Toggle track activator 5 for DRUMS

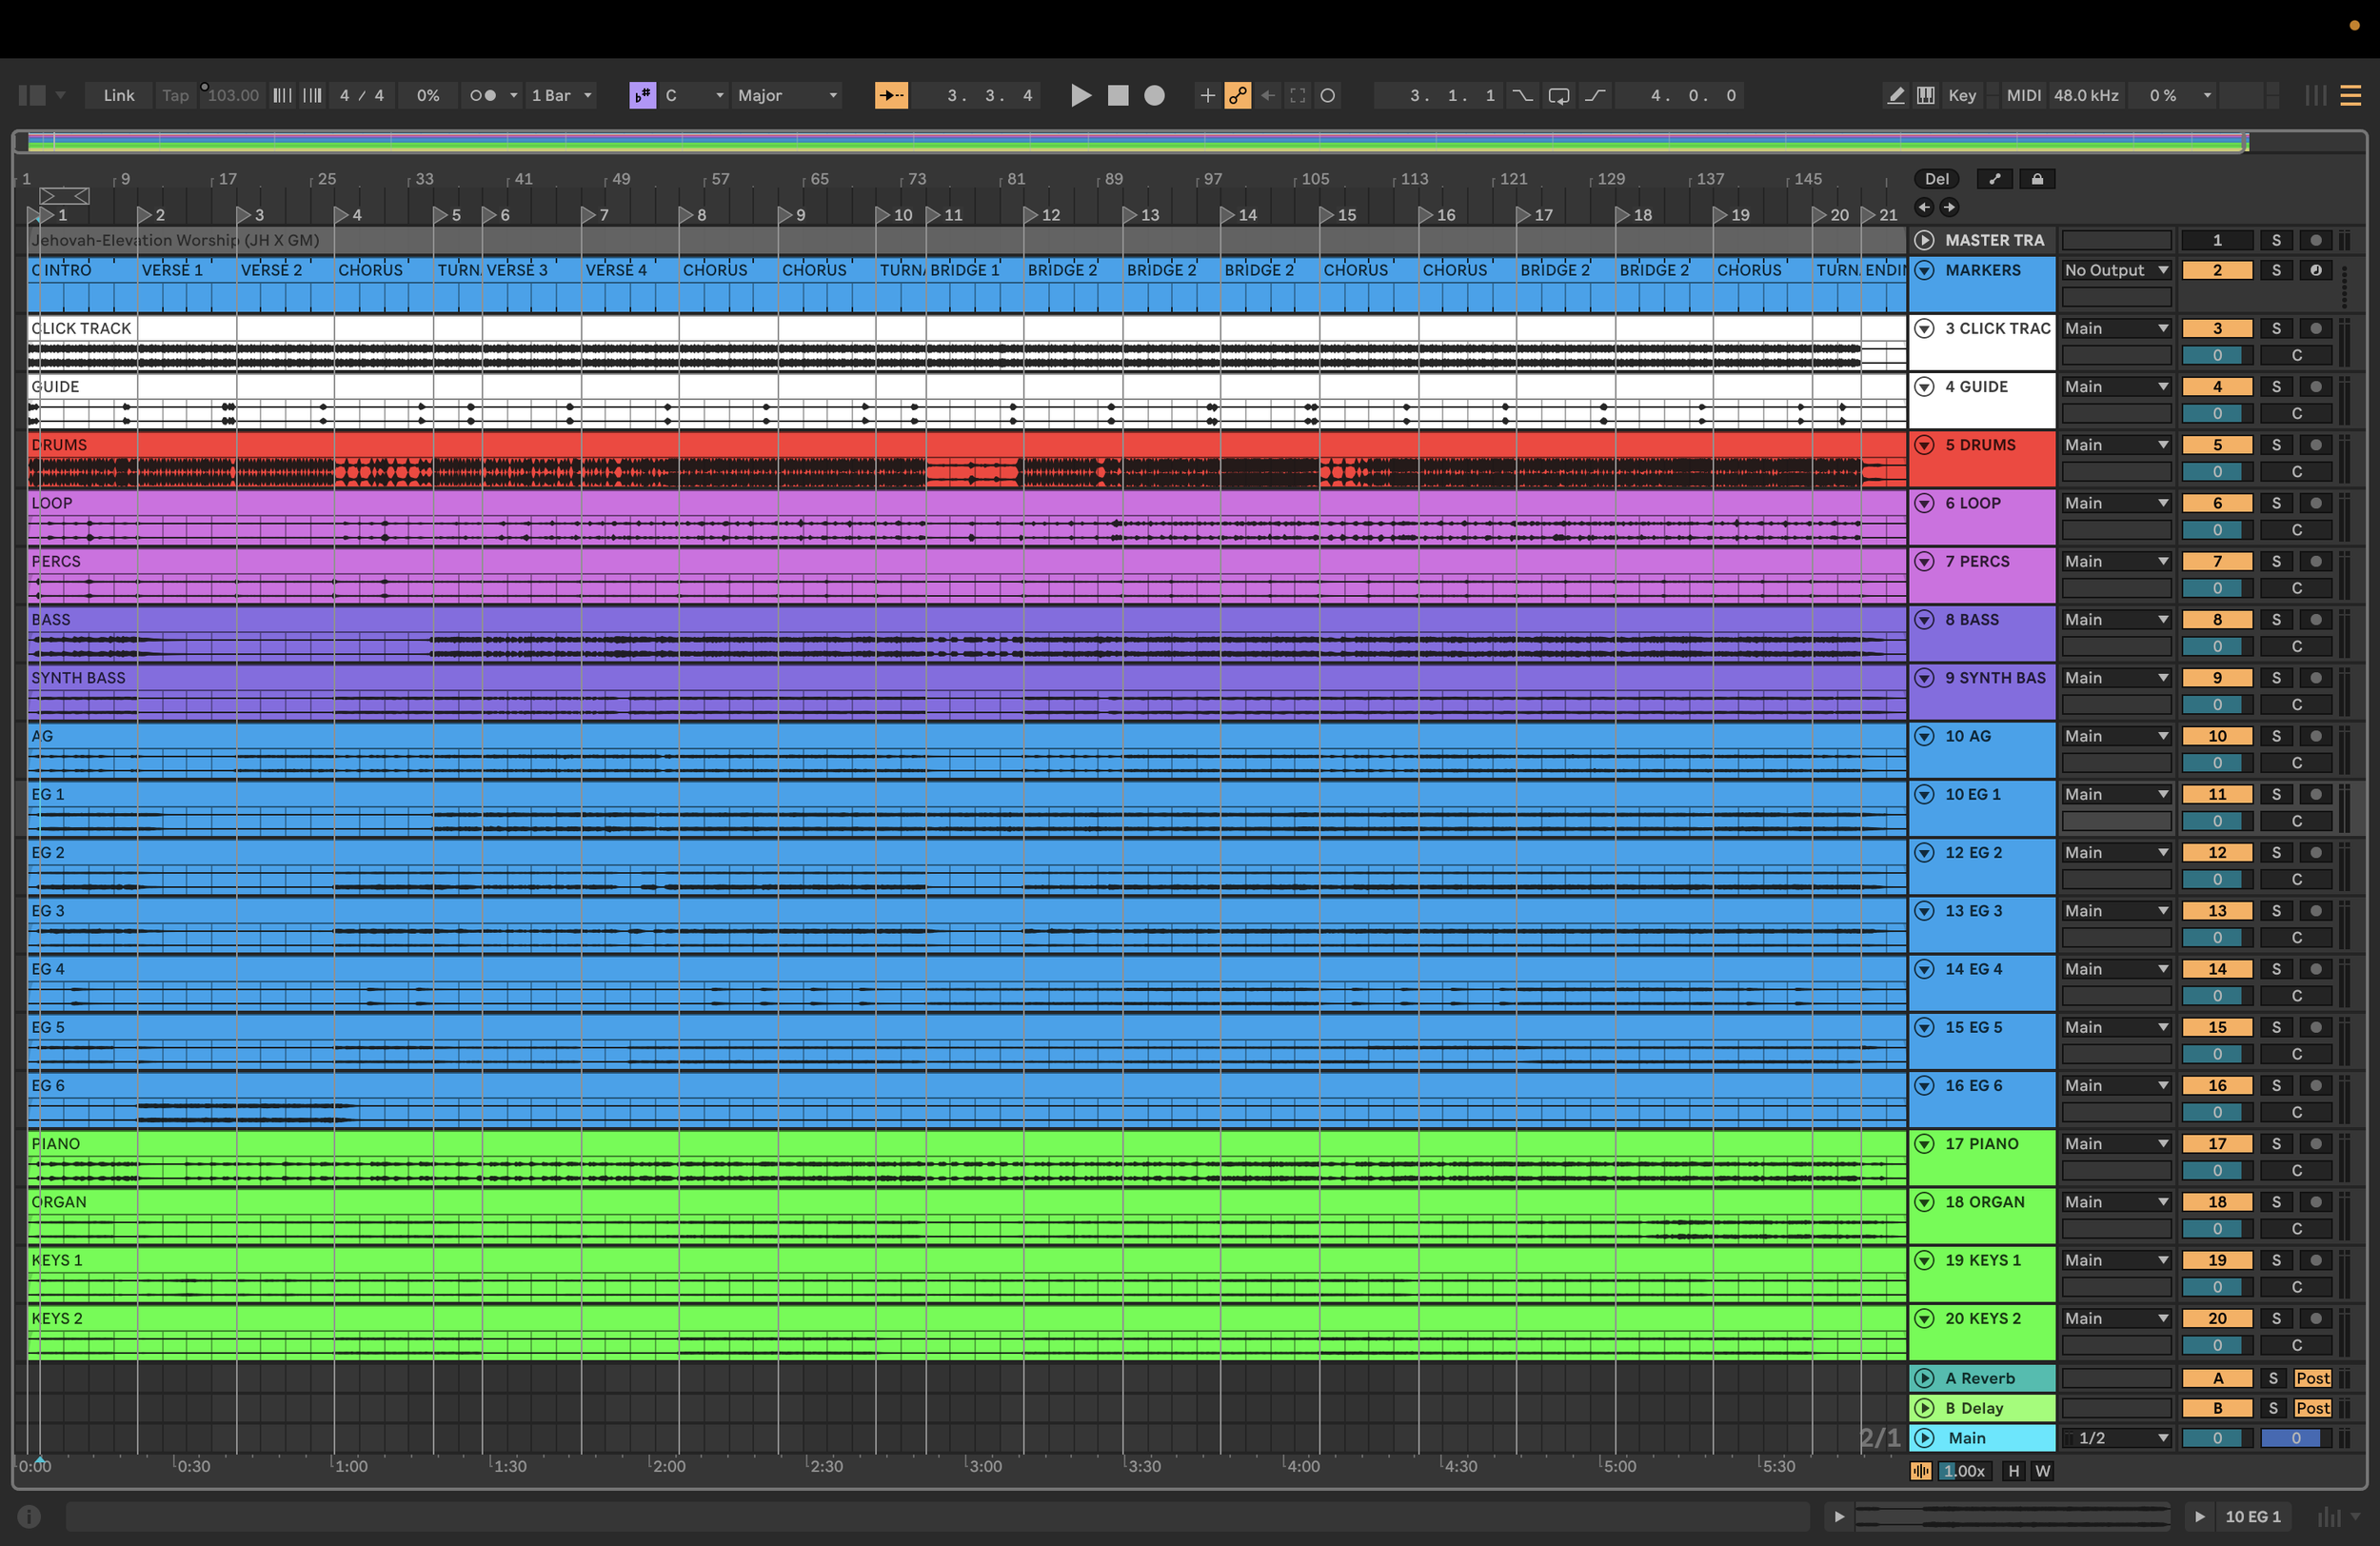(x=2217, y=445)
